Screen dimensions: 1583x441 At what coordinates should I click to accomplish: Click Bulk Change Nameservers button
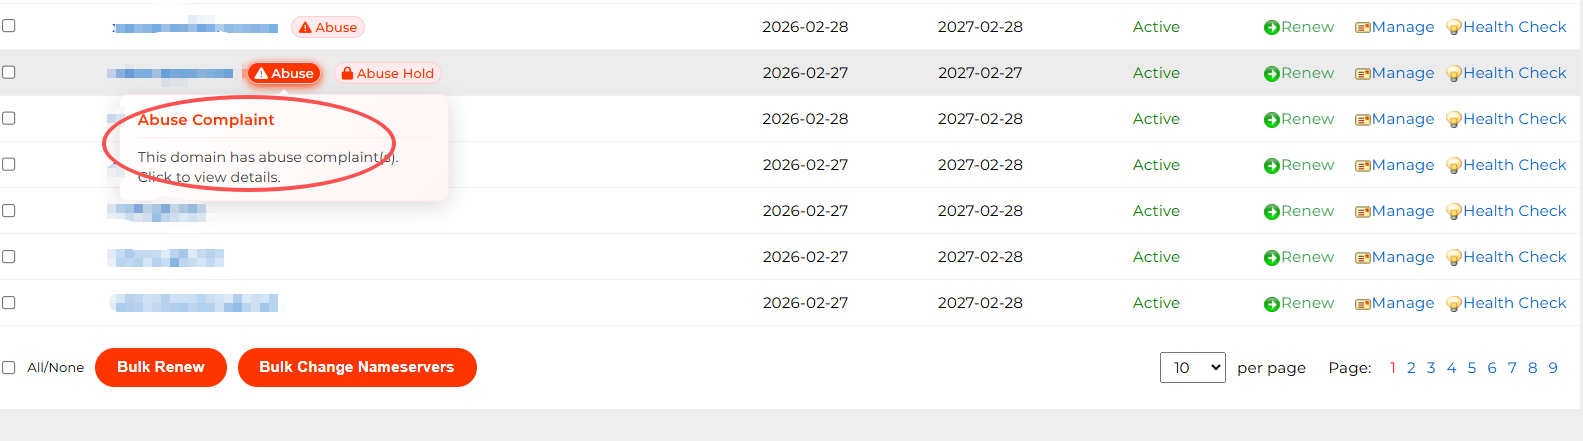tap(357, 367)
